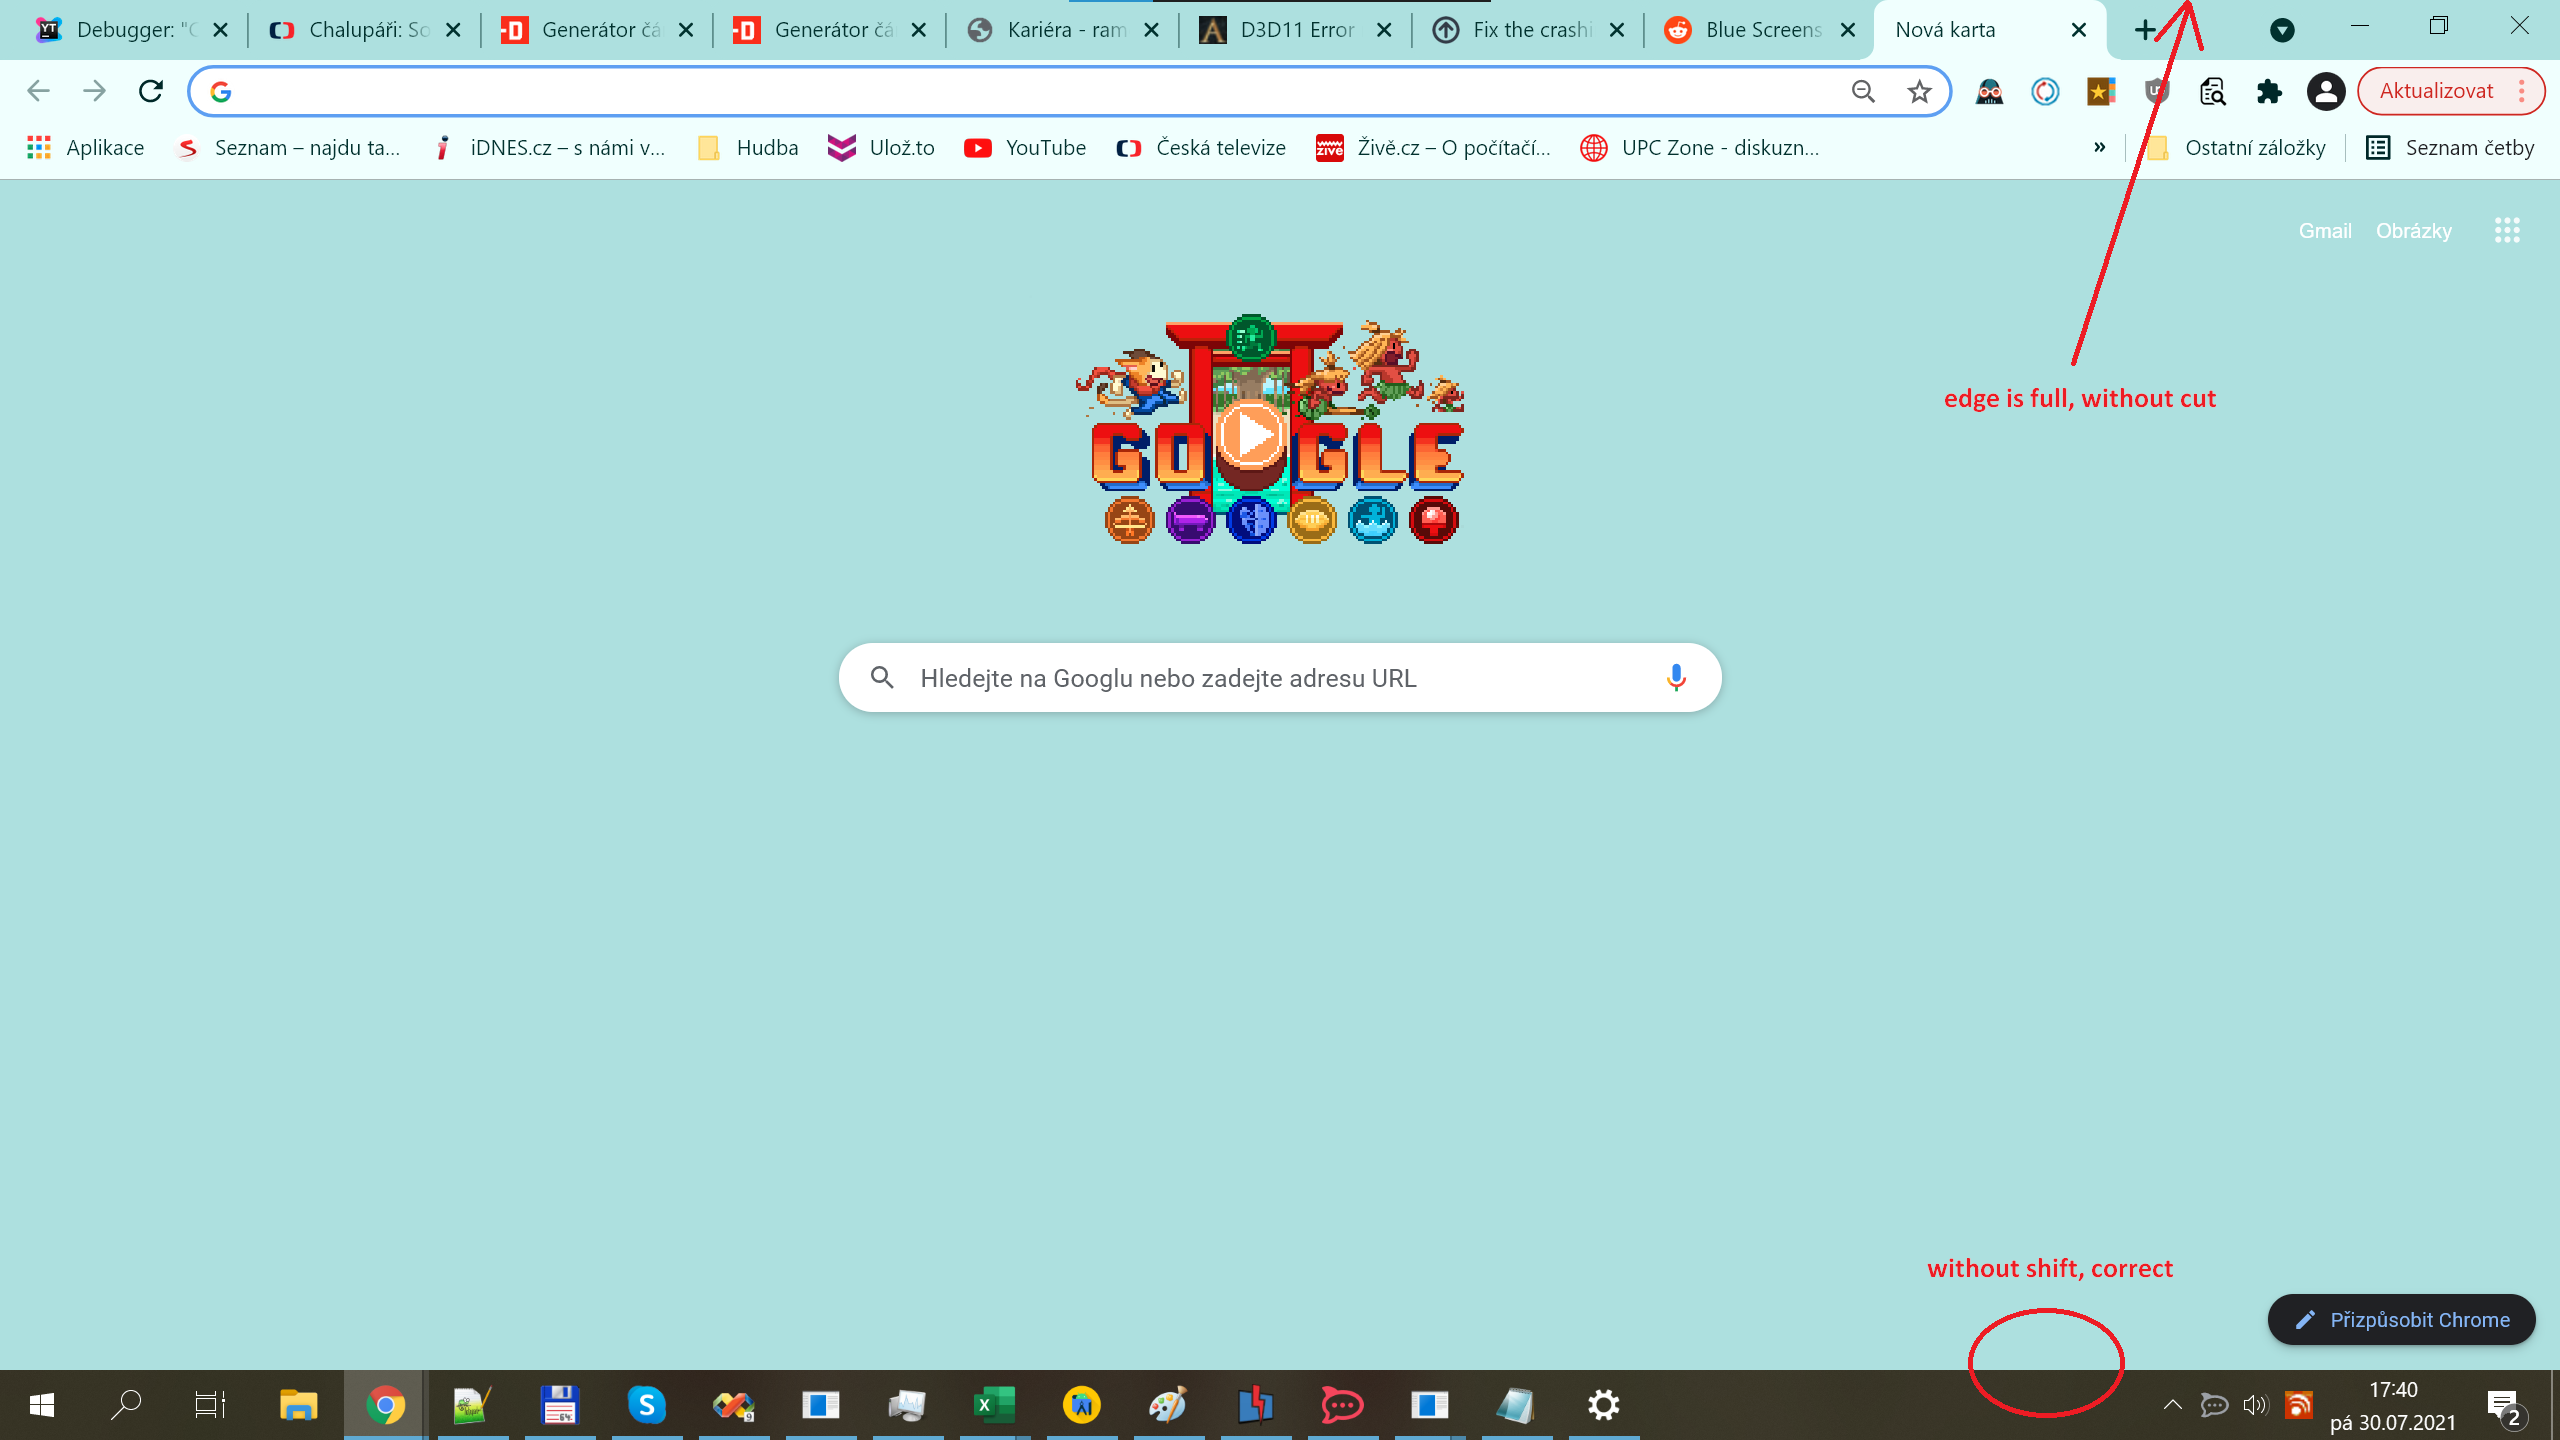This screenshot has width=2560, height=1440.
Task: Click the Přizpůsobit Chrome button
Action: [x=2401, y=1320]
